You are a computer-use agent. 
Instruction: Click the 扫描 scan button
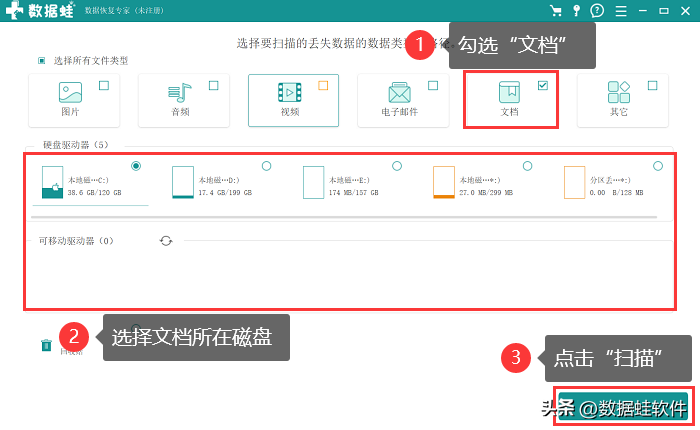(x=622, y=407)
